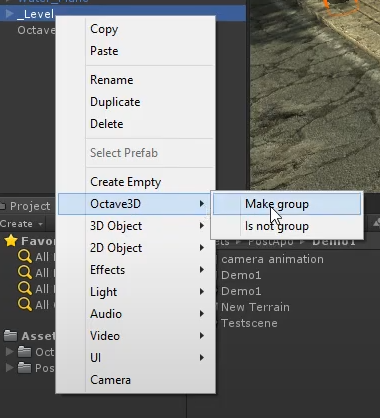Expand the Oct folder triangle
Viewport: 380px width, 418px height.
(x=10, y=351)
